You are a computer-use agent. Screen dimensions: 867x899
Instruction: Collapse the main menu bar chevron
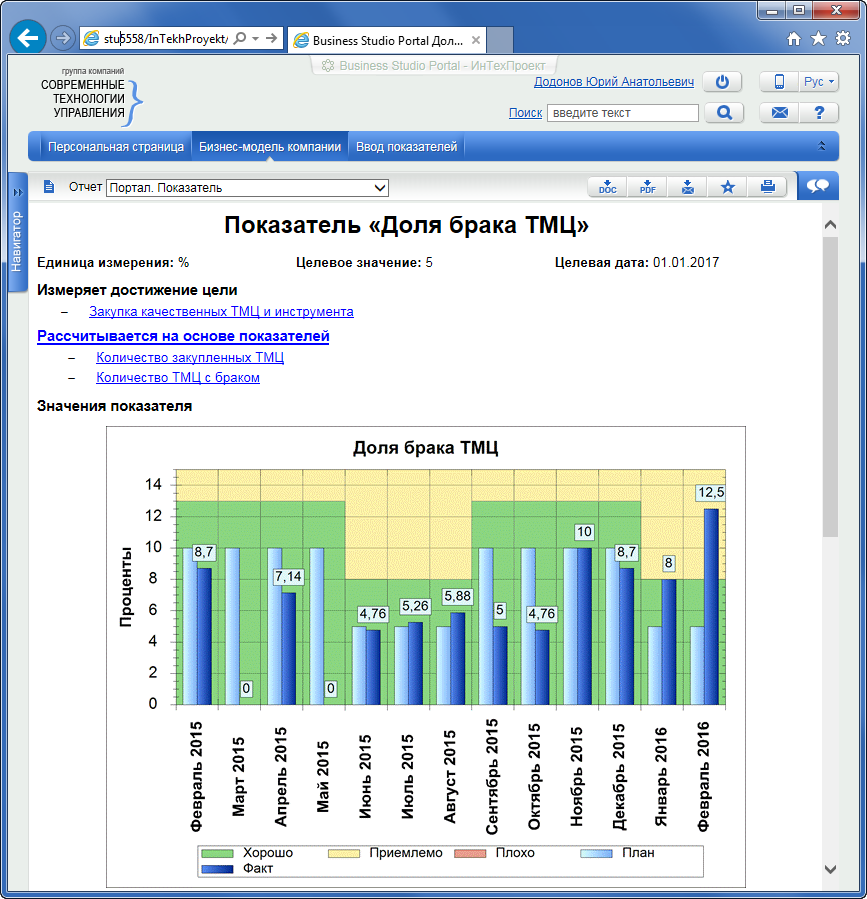pyautogui.click(x=822, y=146)
